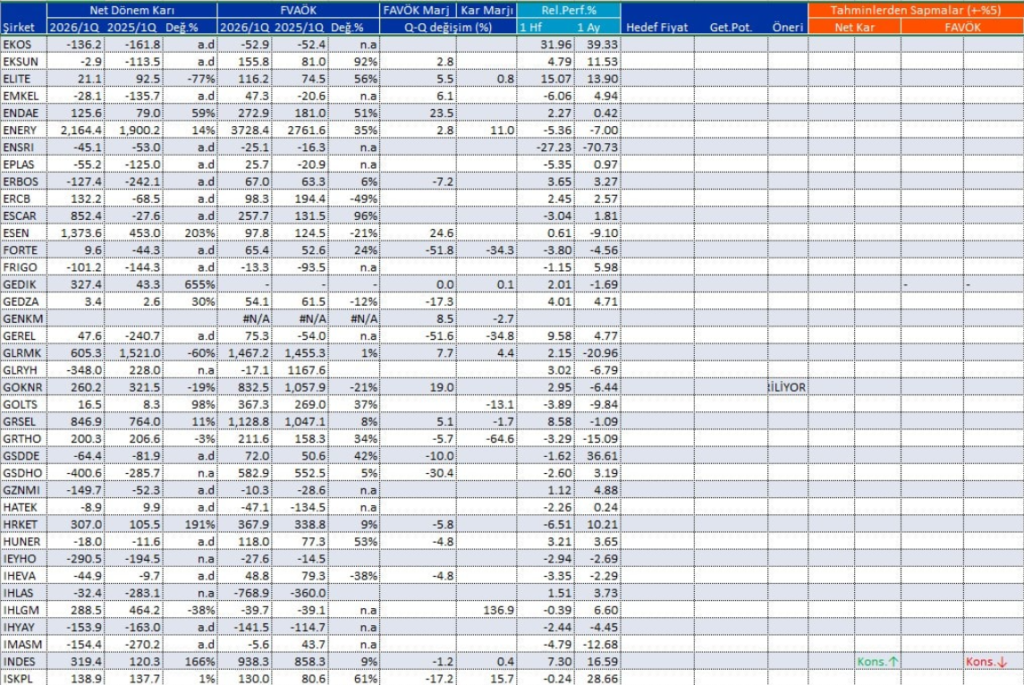Select the İLİYOR cell in GOKNR row
The height and width of the screenshot is (685, 1024).
pos(788,387)
